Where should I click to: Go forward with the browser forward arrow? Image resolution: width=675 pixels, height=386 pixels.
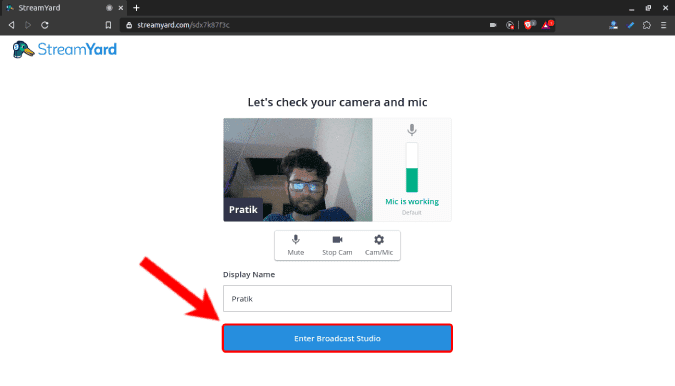point(28,25)
